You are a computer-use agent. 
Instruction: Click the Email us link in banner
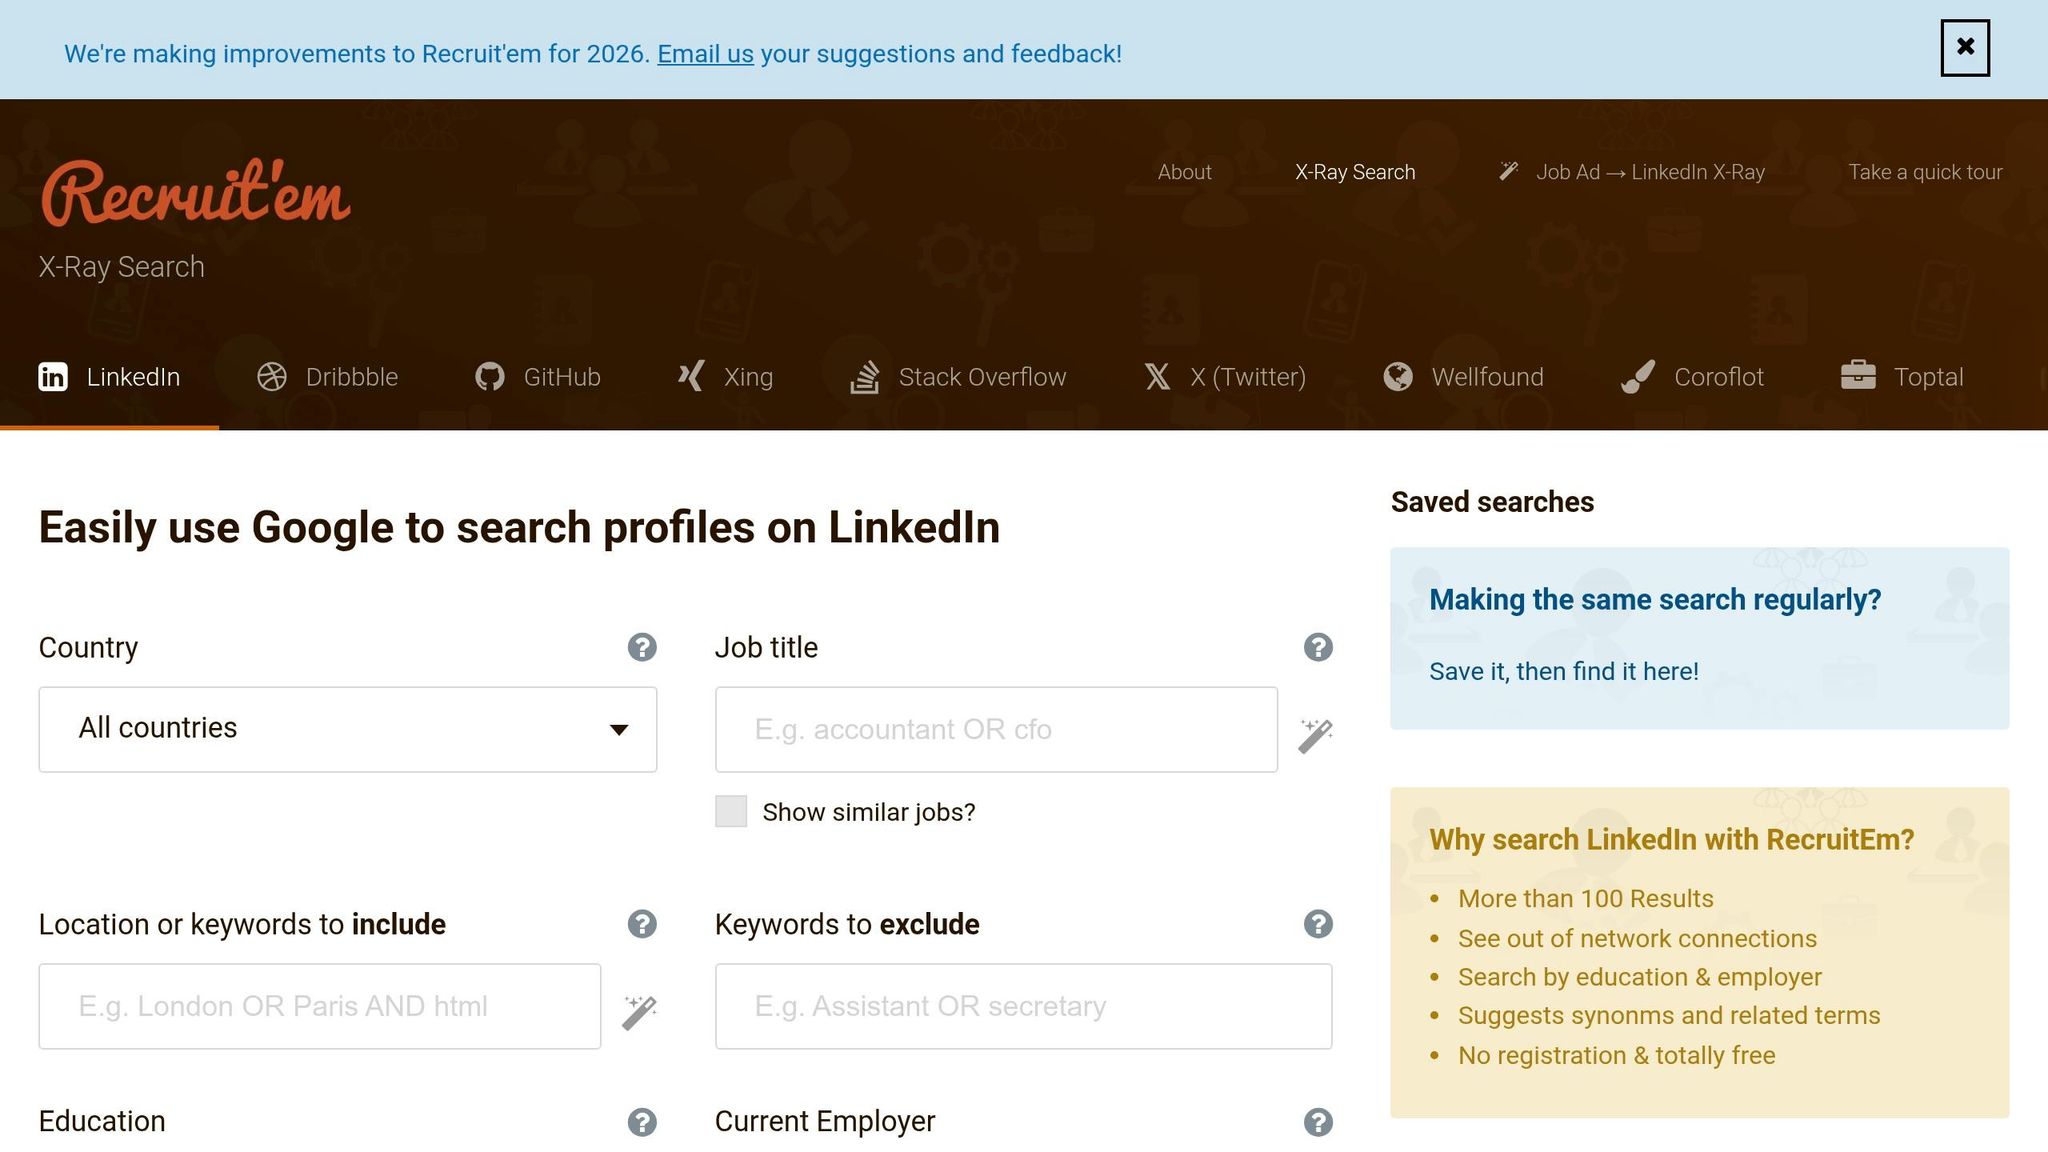click(705, 54)
